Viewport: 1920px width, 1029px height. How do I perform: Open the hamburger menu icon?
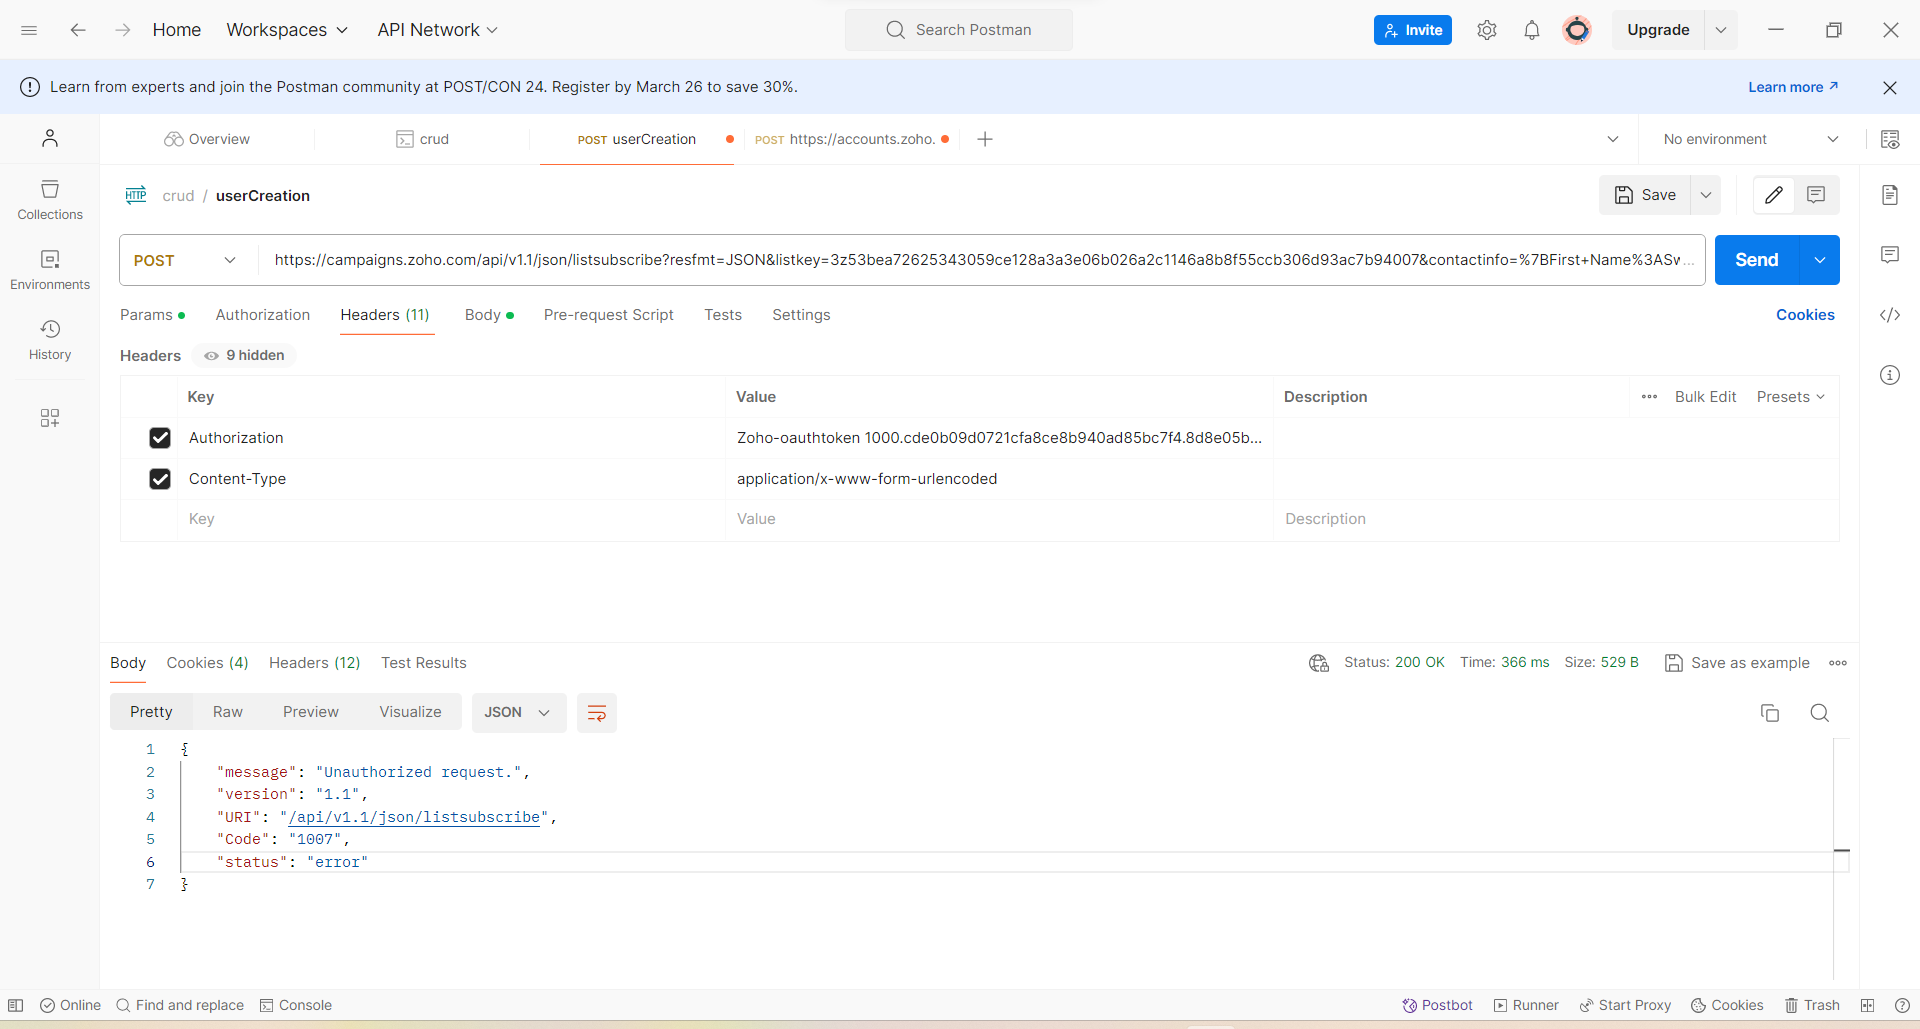[x=29, y=30]
